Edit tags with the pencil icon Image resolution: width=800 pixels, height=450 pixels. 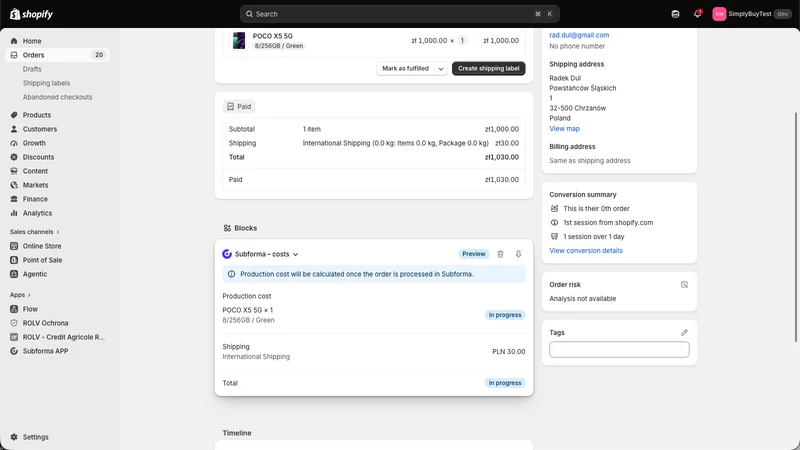pos(684,333)
